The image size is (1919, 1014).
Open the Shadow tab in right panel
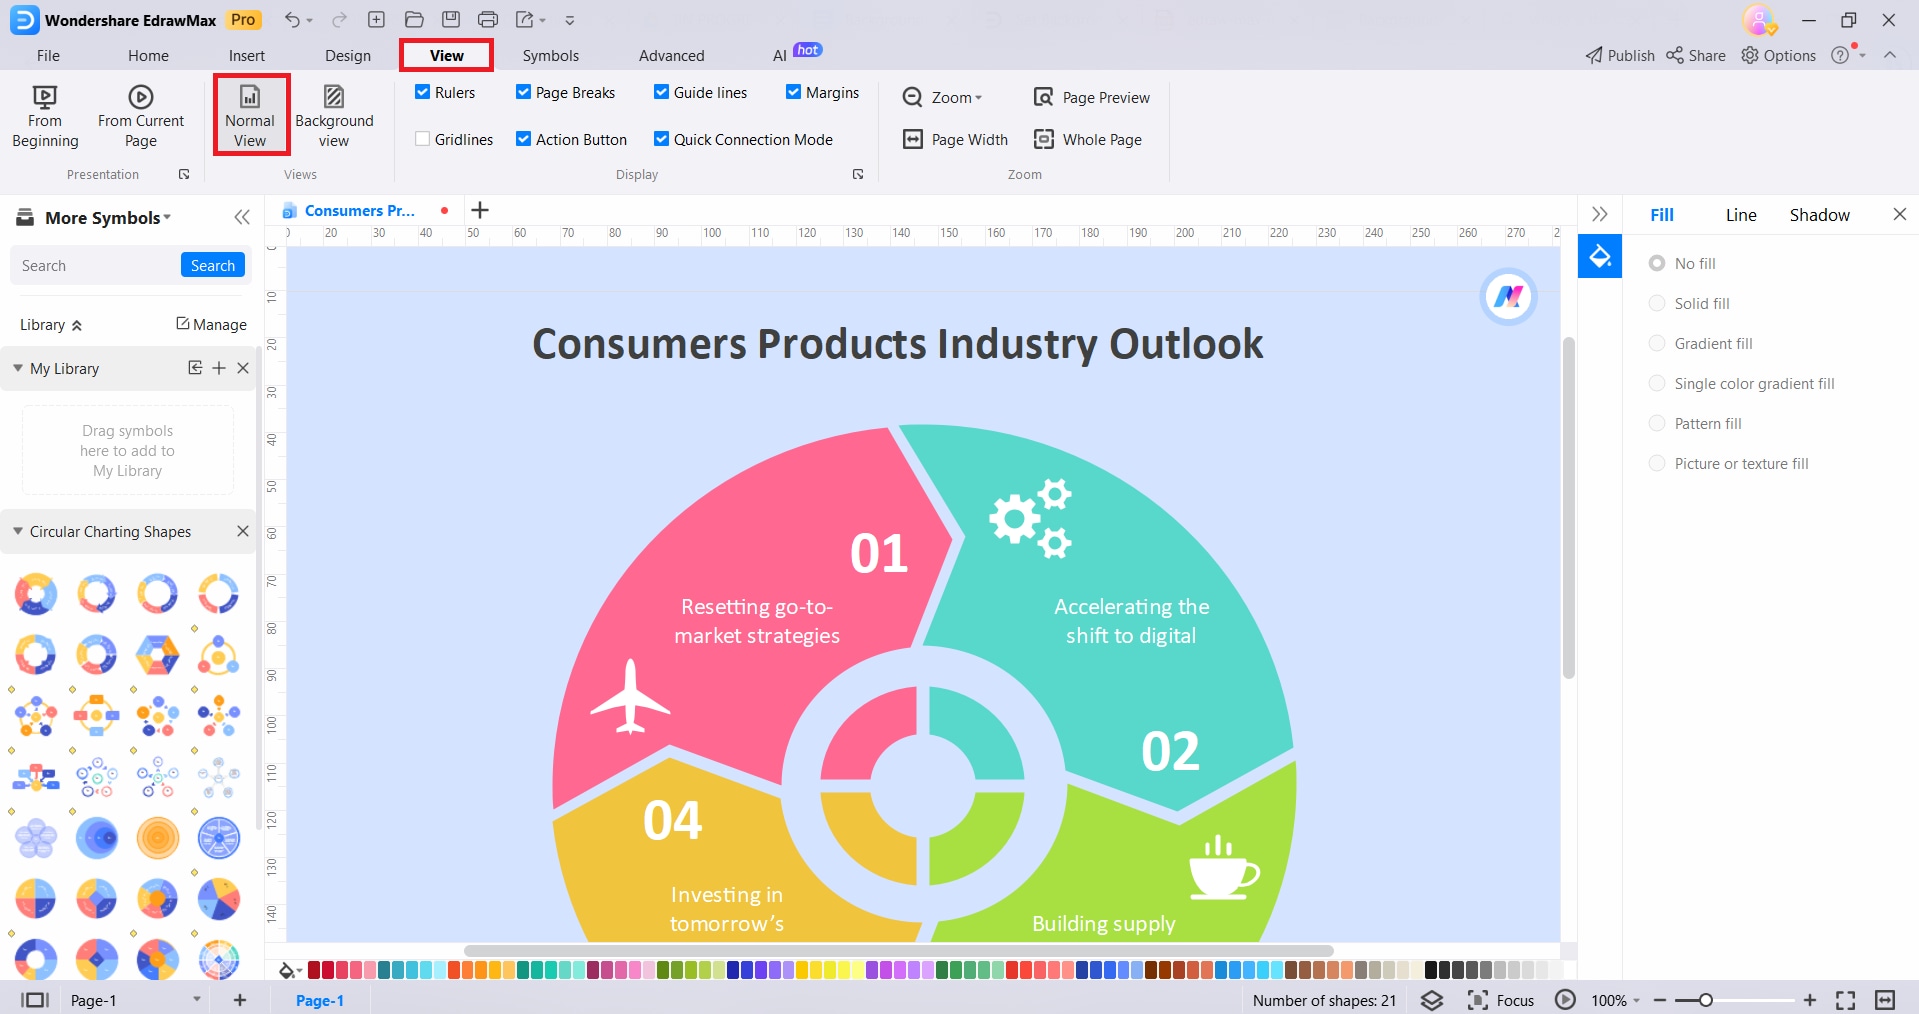pos(1819,215)
